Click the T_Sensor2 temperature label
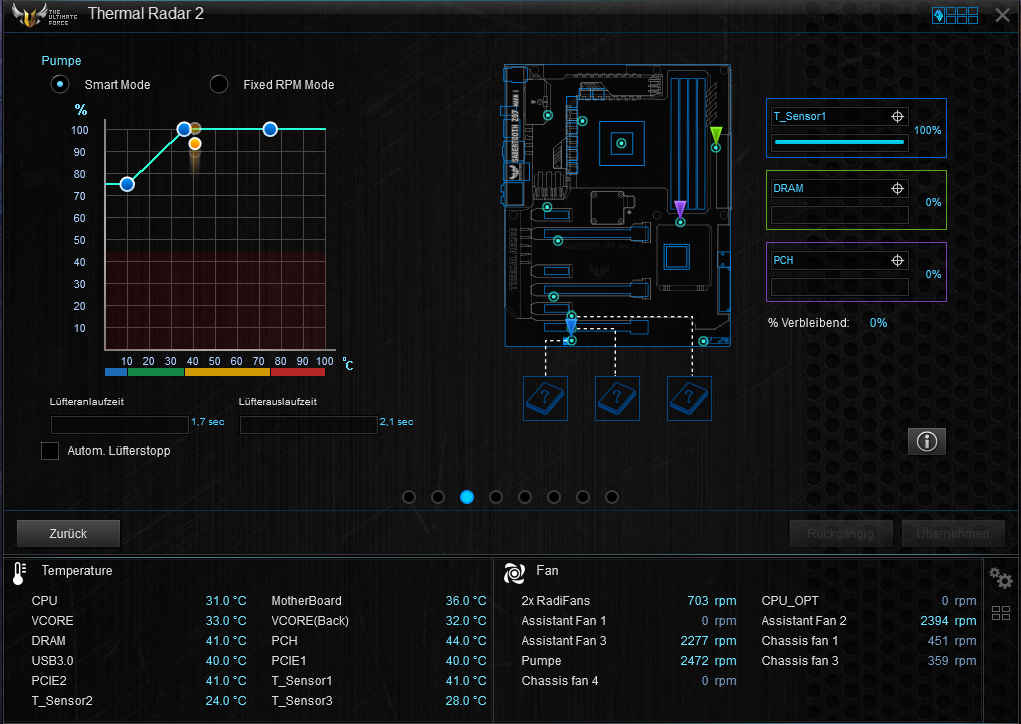The width and height of the screenshot is (1021, 724). click(62, 701)
